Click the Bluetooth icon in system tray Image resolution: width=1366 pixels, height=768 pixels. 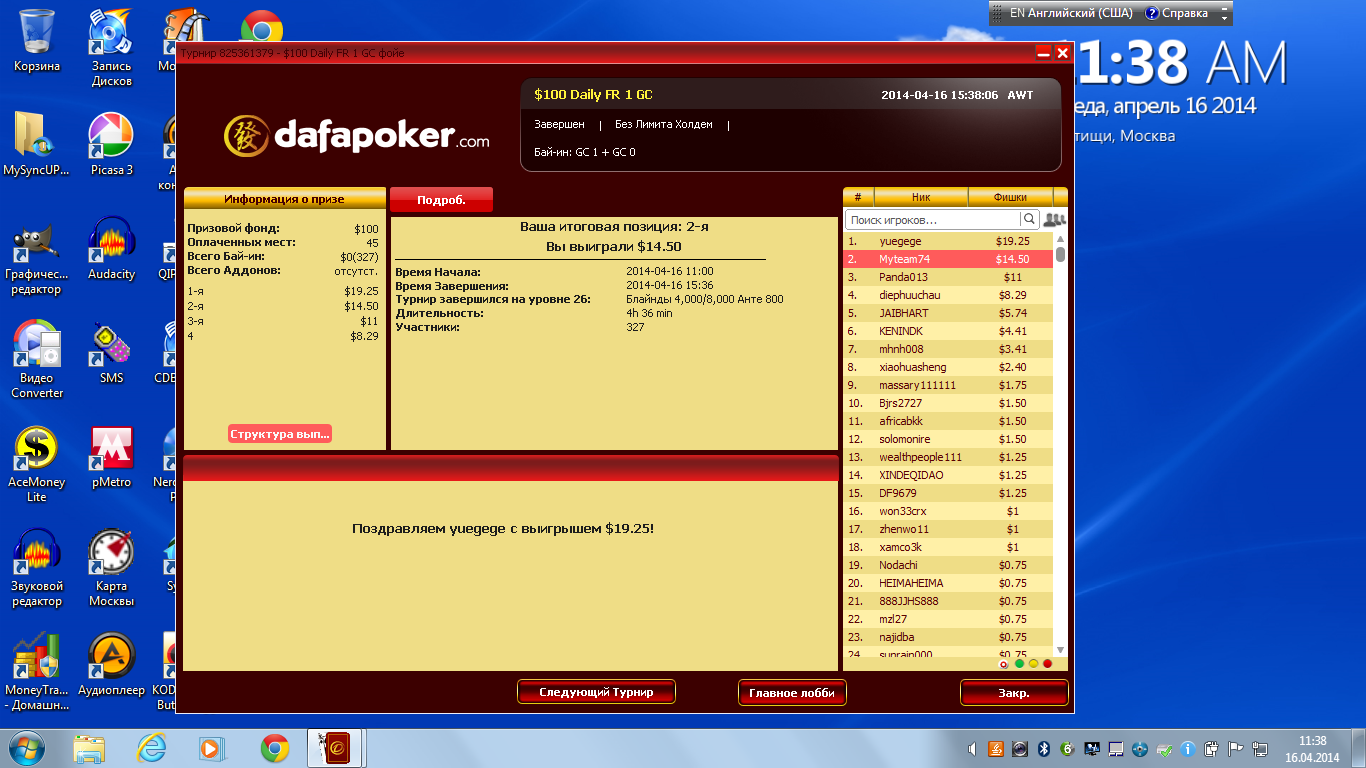pos(1042,748)
